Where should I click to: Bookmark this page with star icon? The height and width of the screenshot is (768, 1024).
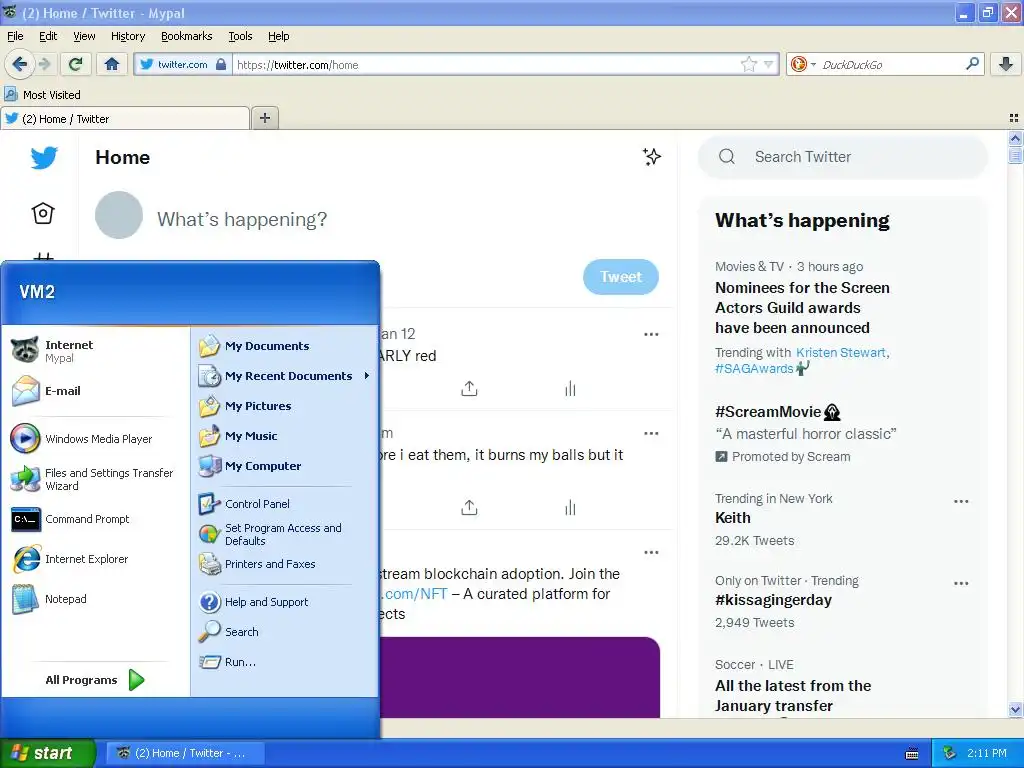pos(748,64)
